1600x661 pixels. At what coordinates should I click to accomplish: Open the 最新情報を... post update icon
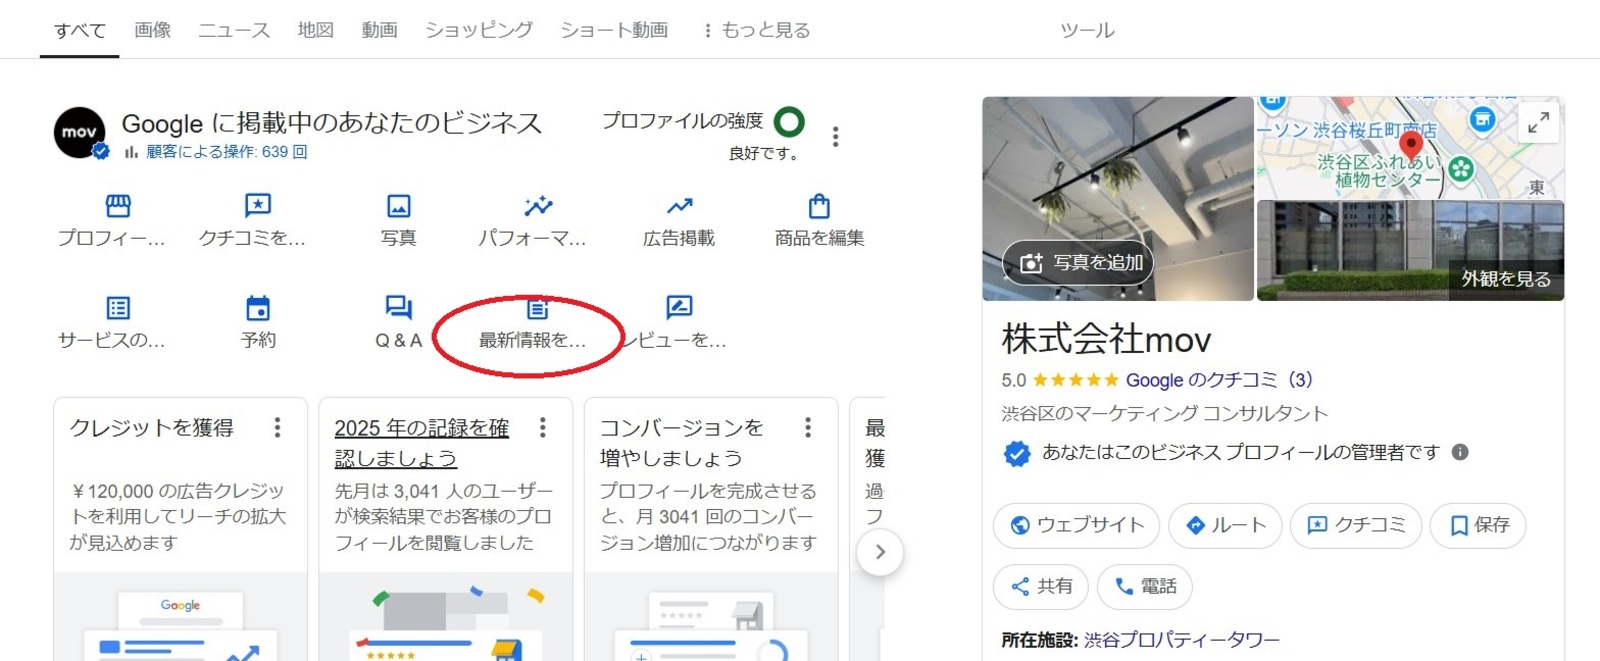[x=538, y=308]
